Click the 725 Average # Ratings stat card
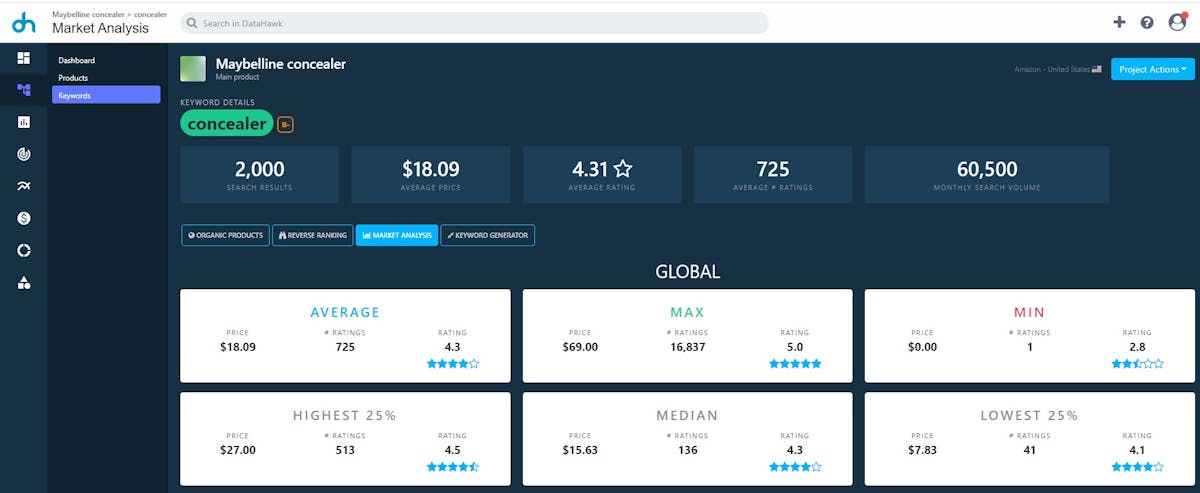This screenshot has width=1200, height=493. [x=773, y=175]
